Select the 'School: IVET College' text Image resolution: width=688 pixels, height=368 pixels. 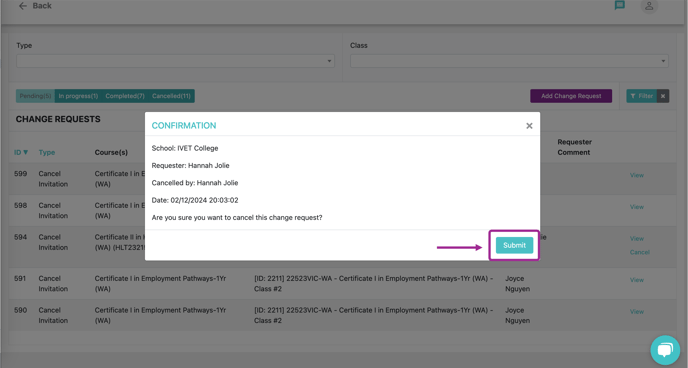click(185, 148)
